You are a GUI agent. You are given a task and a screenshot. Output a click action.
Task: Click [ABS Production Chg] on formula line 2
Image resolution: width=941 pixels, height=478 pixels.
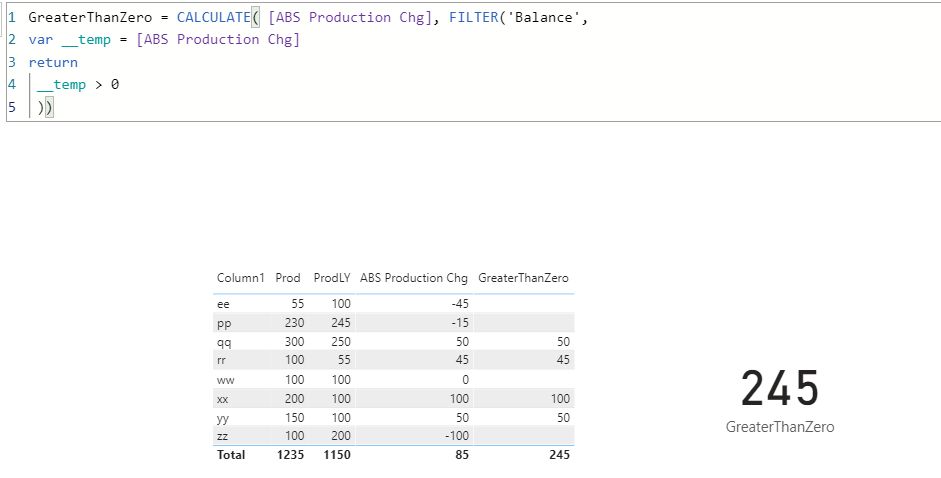tap(218, 40)
